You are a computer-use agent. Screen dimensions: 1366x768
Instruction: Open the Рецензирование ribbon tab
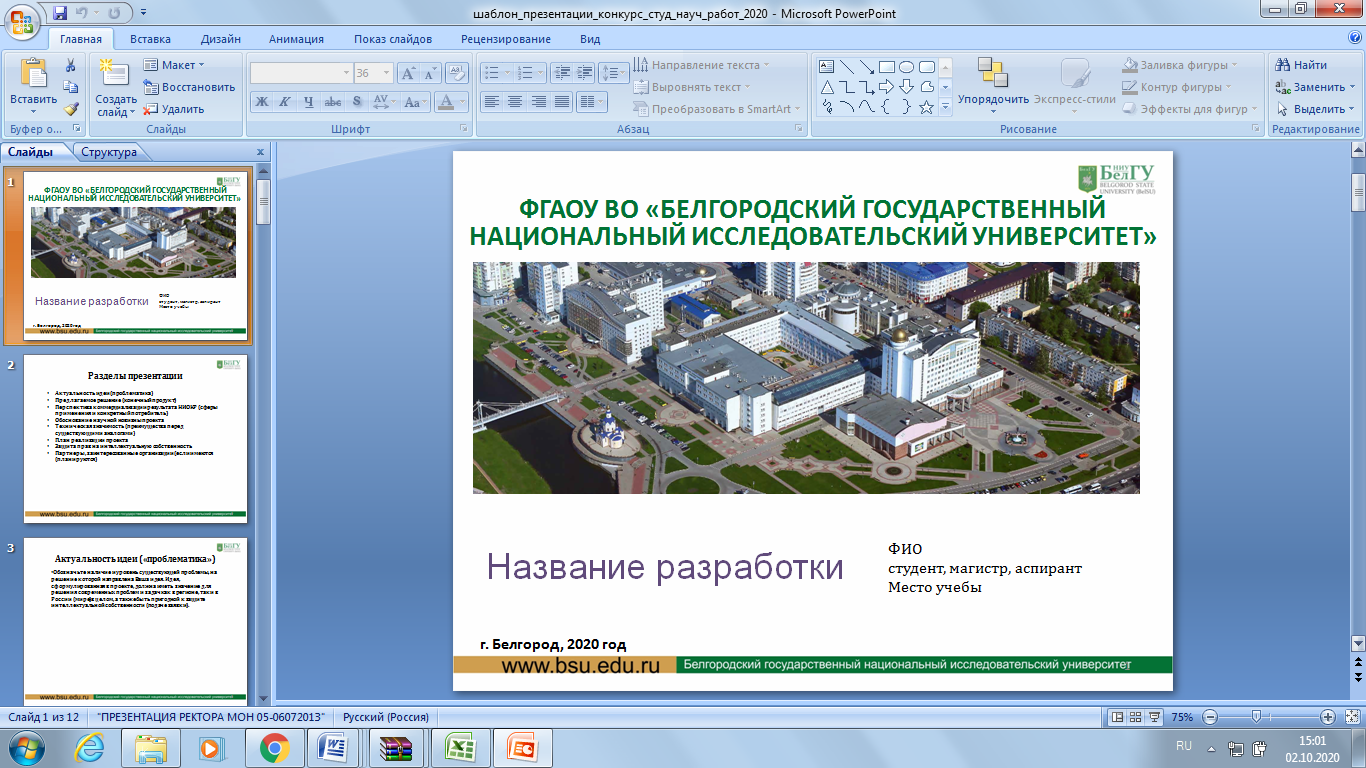(x=506, y=39)
